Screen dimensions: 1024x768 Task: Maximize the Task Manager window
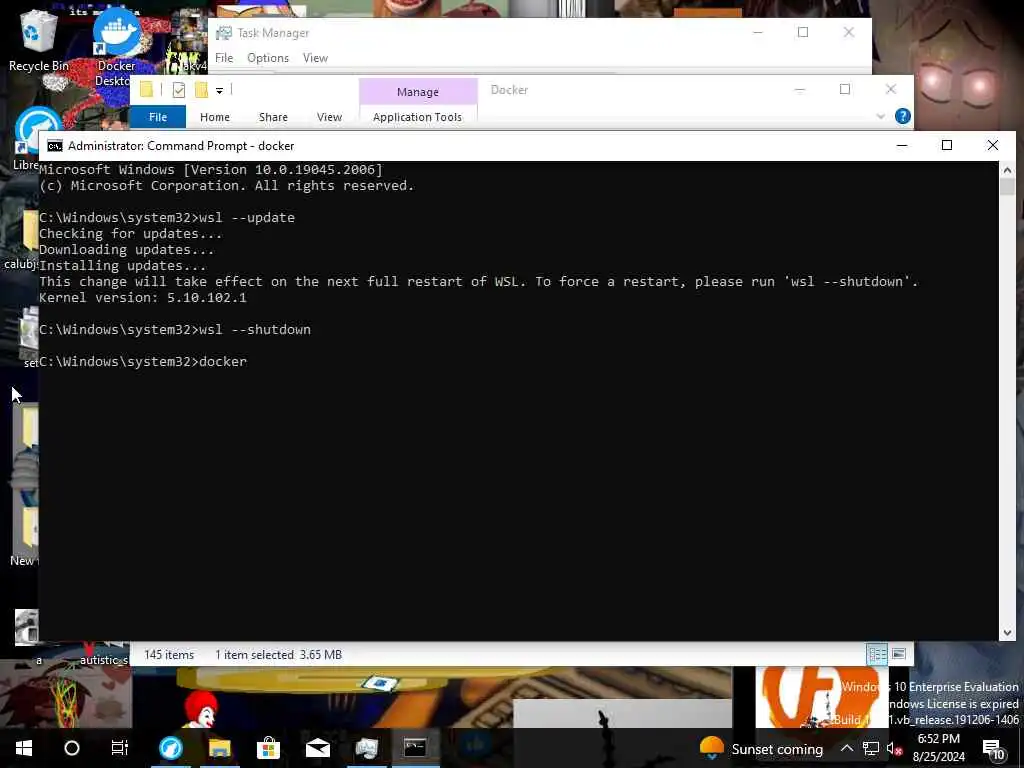pos(803,33)
